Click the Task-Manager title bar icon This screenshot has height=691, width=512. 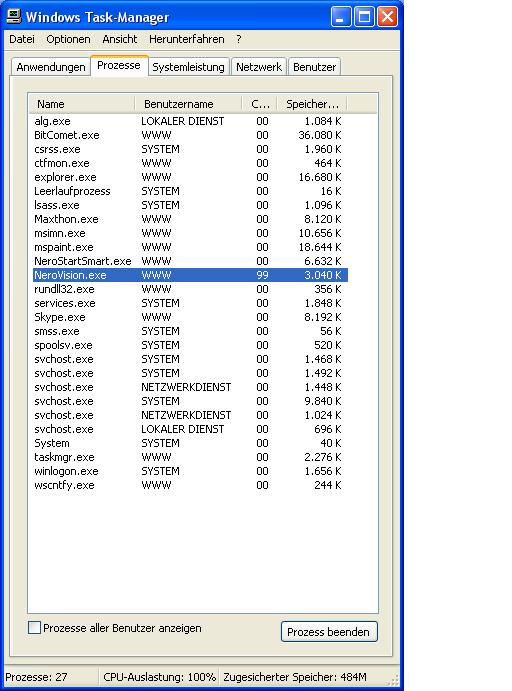point(14,17)
